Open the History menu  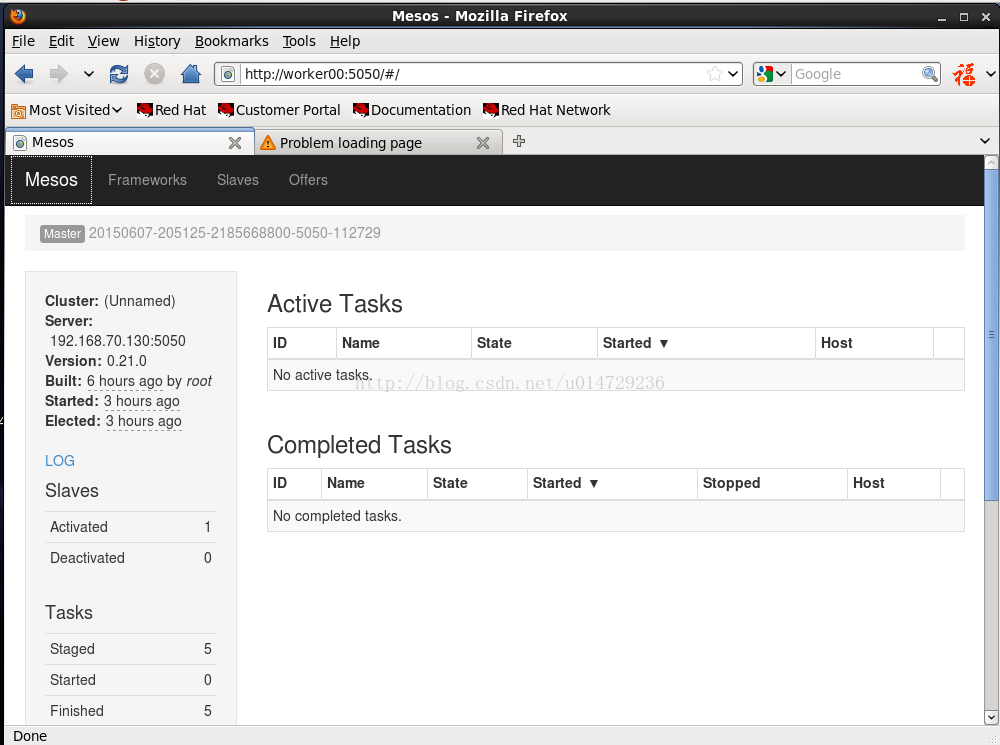click(157, 41)
